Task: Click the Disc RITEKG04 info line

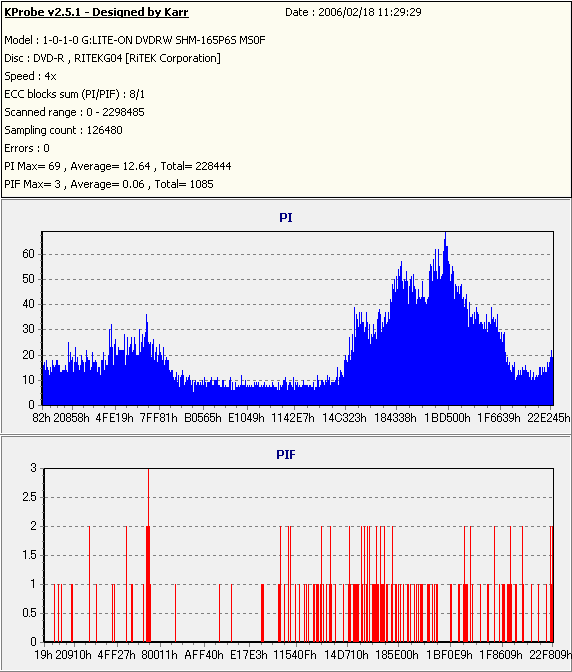Action: pos(112,58)
